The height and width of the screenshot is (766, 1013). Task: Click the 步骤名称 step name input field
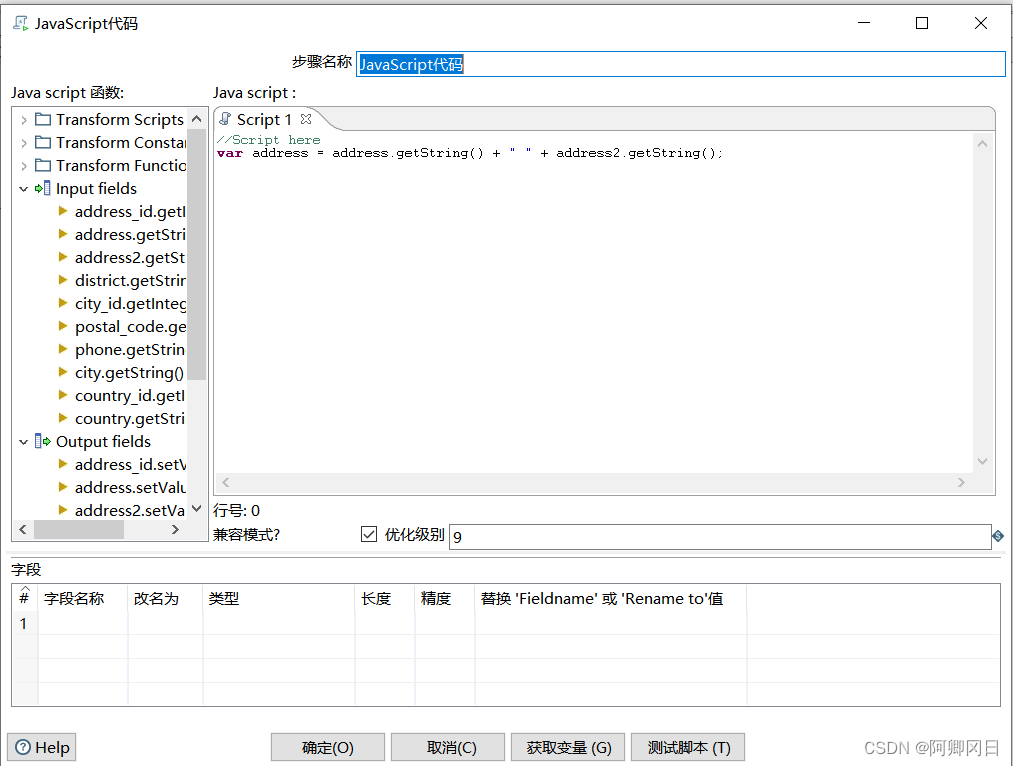point(680,64)
